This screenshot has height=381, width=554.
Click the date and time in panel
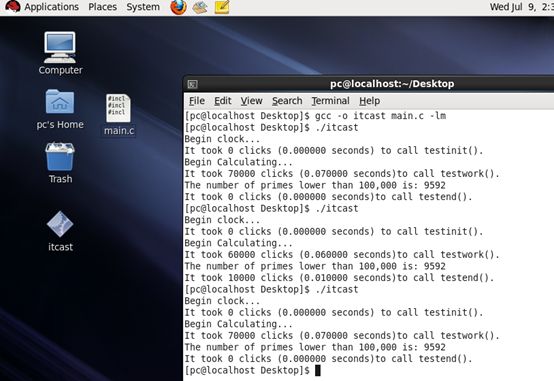[x=521, y=7]
